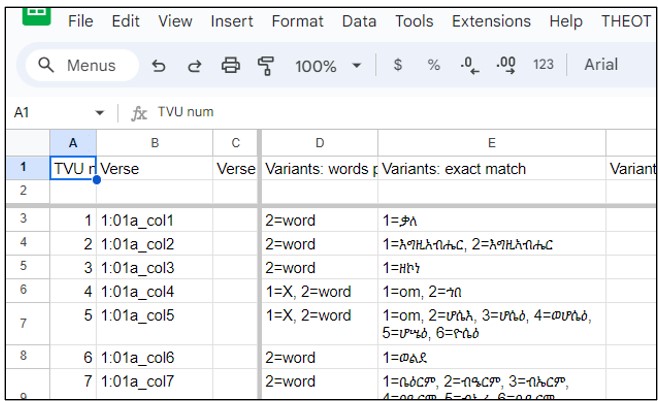The width and height of the screenshot is (658, 401).
Task: Format as currency with dollar icon
Action: tap(398, 65)
